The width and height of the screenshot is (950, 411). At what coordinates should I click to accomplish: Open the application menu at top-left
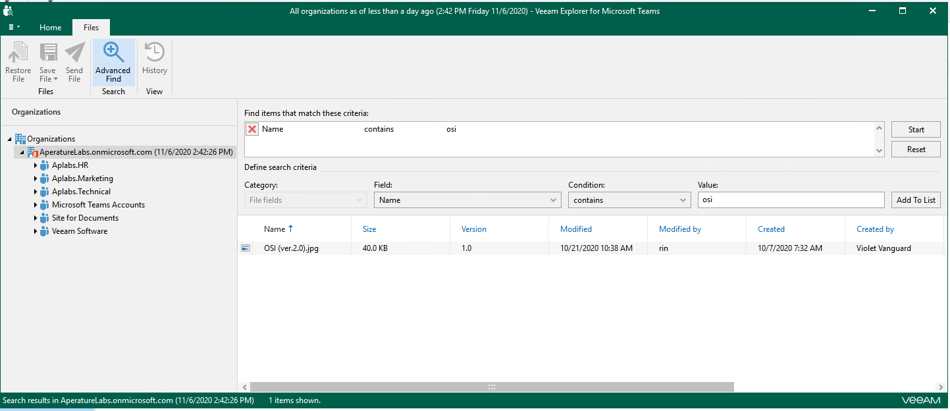pos(13,27)
